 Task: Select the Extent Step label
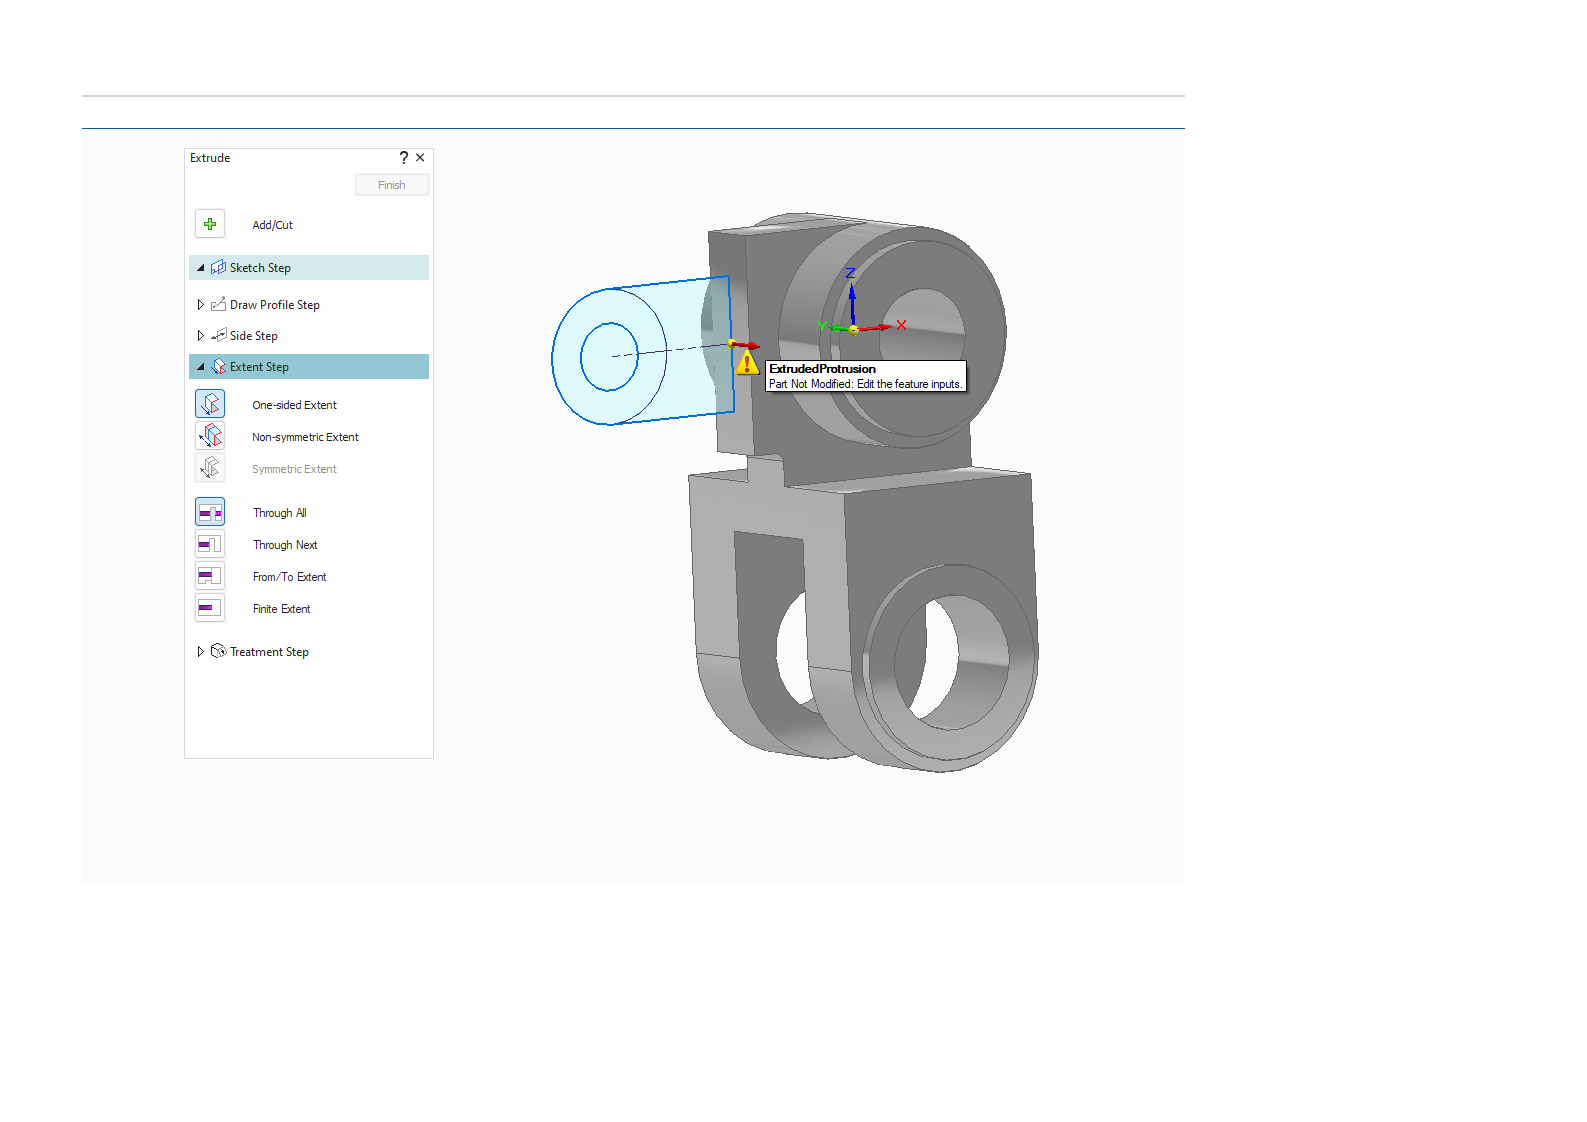pos(259,367)
